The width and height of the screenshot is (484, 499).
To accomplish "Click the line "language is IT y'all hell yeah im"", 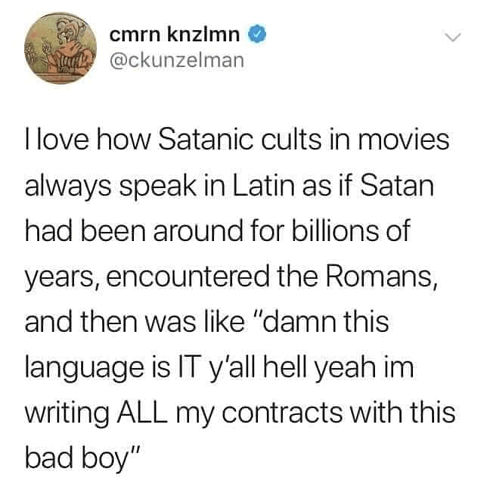I will coord(220,368).
